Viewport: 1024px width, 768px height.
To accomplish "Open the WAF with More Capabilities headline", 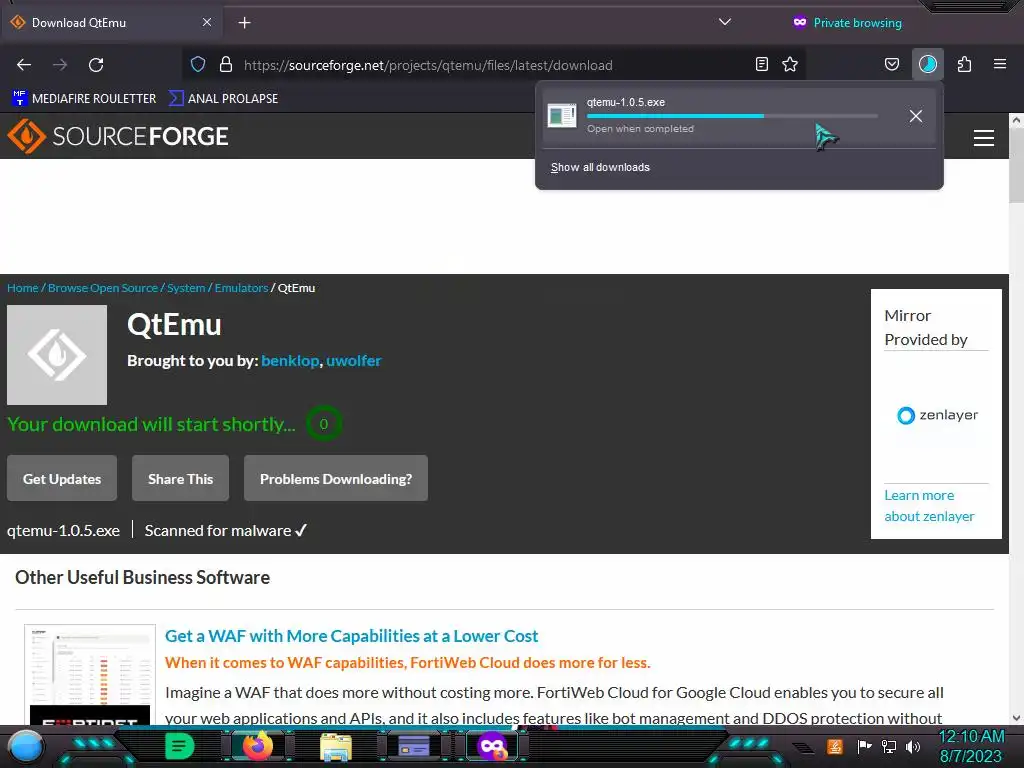I will (x=351, y=636).
